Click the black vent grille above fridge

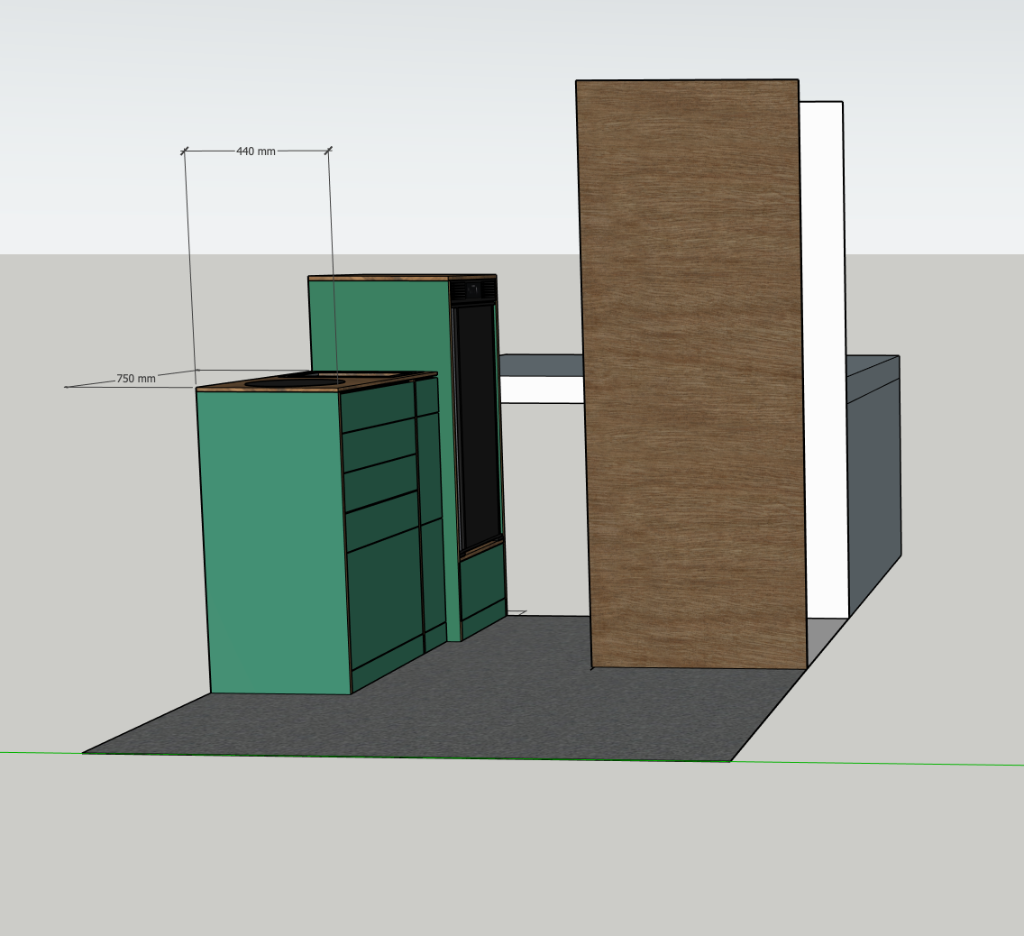tap(474, 289)
